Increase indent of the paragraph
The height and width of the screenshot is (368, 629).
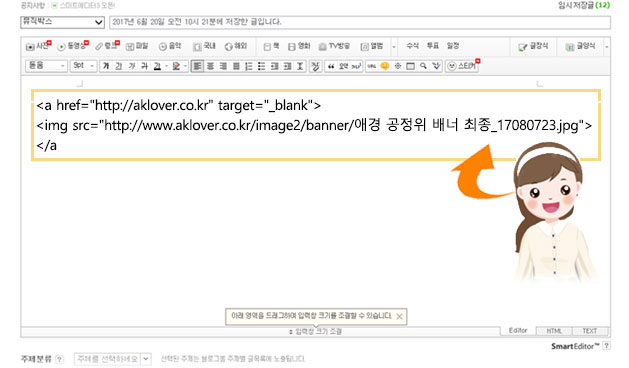click(287, 66)
